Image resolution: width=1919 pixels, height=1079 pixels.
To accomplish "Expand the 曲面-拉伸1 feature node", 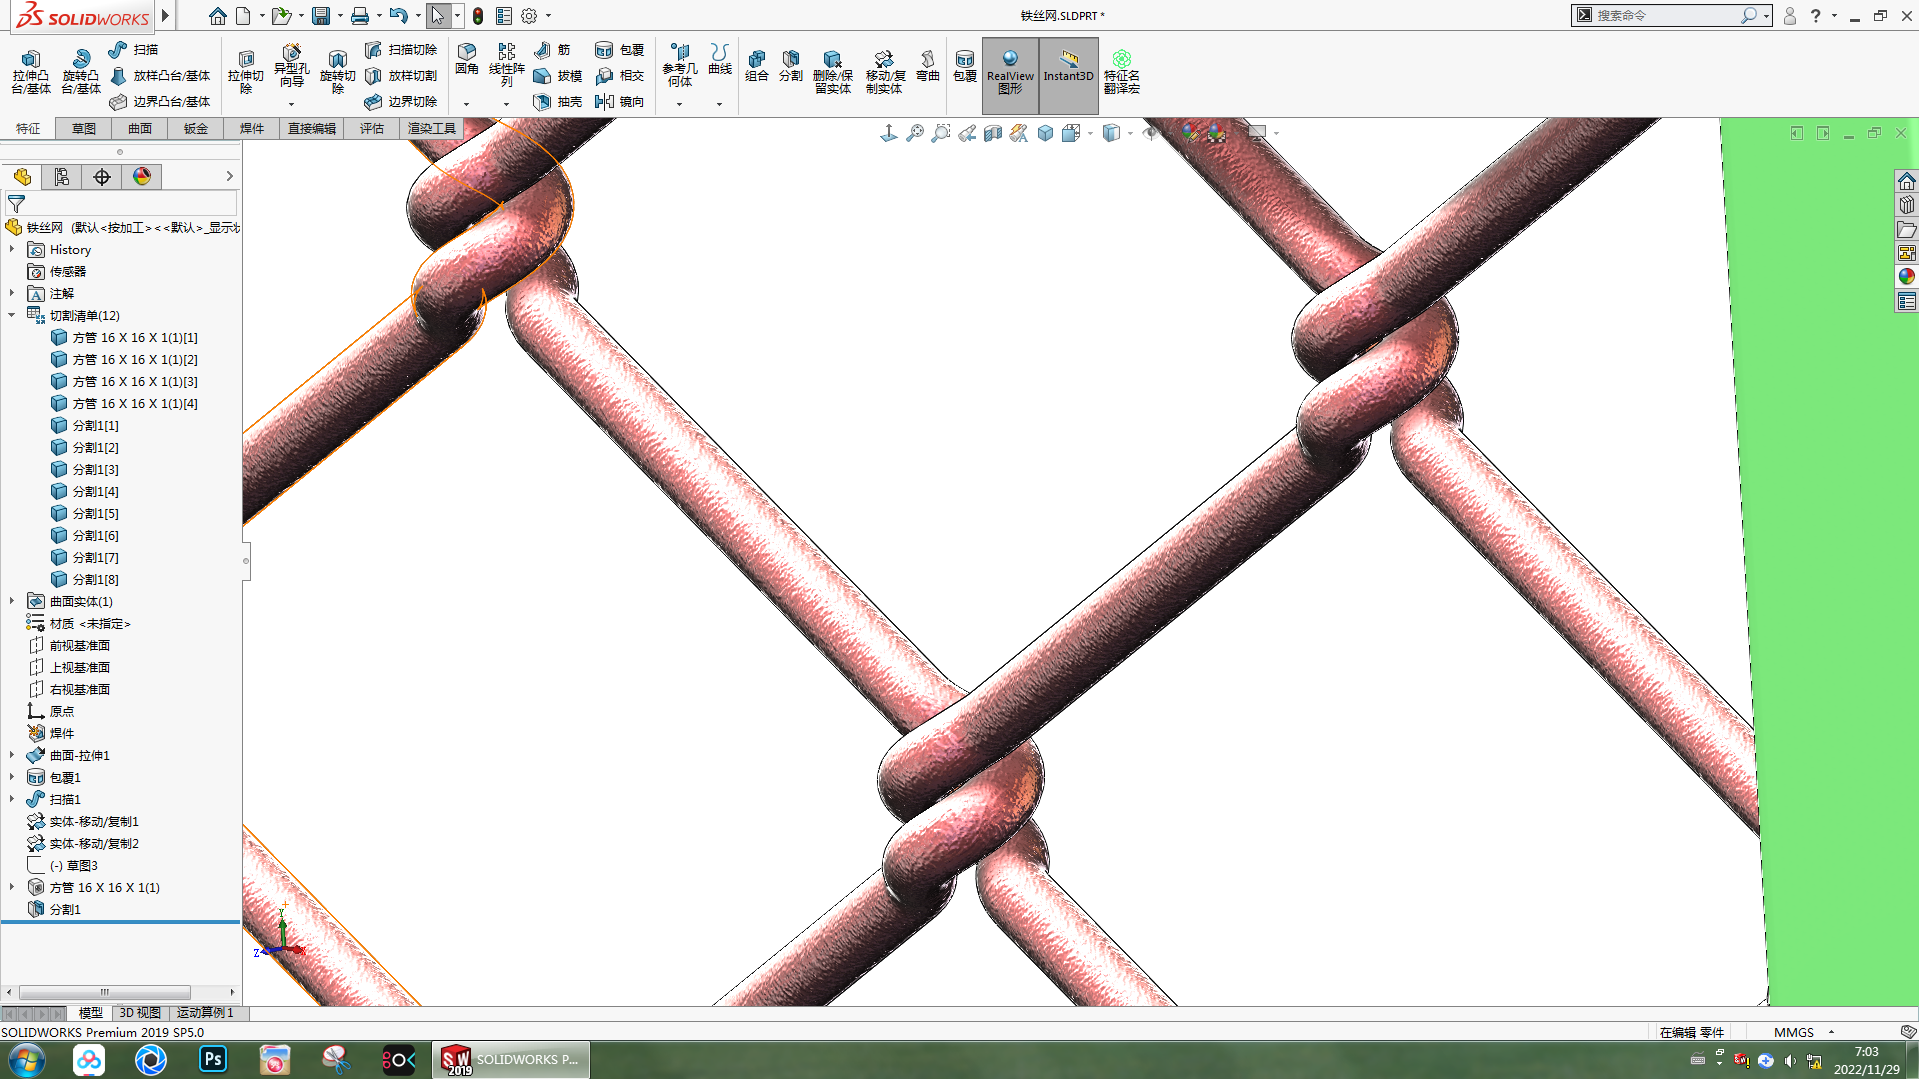I will coord(12,755).
